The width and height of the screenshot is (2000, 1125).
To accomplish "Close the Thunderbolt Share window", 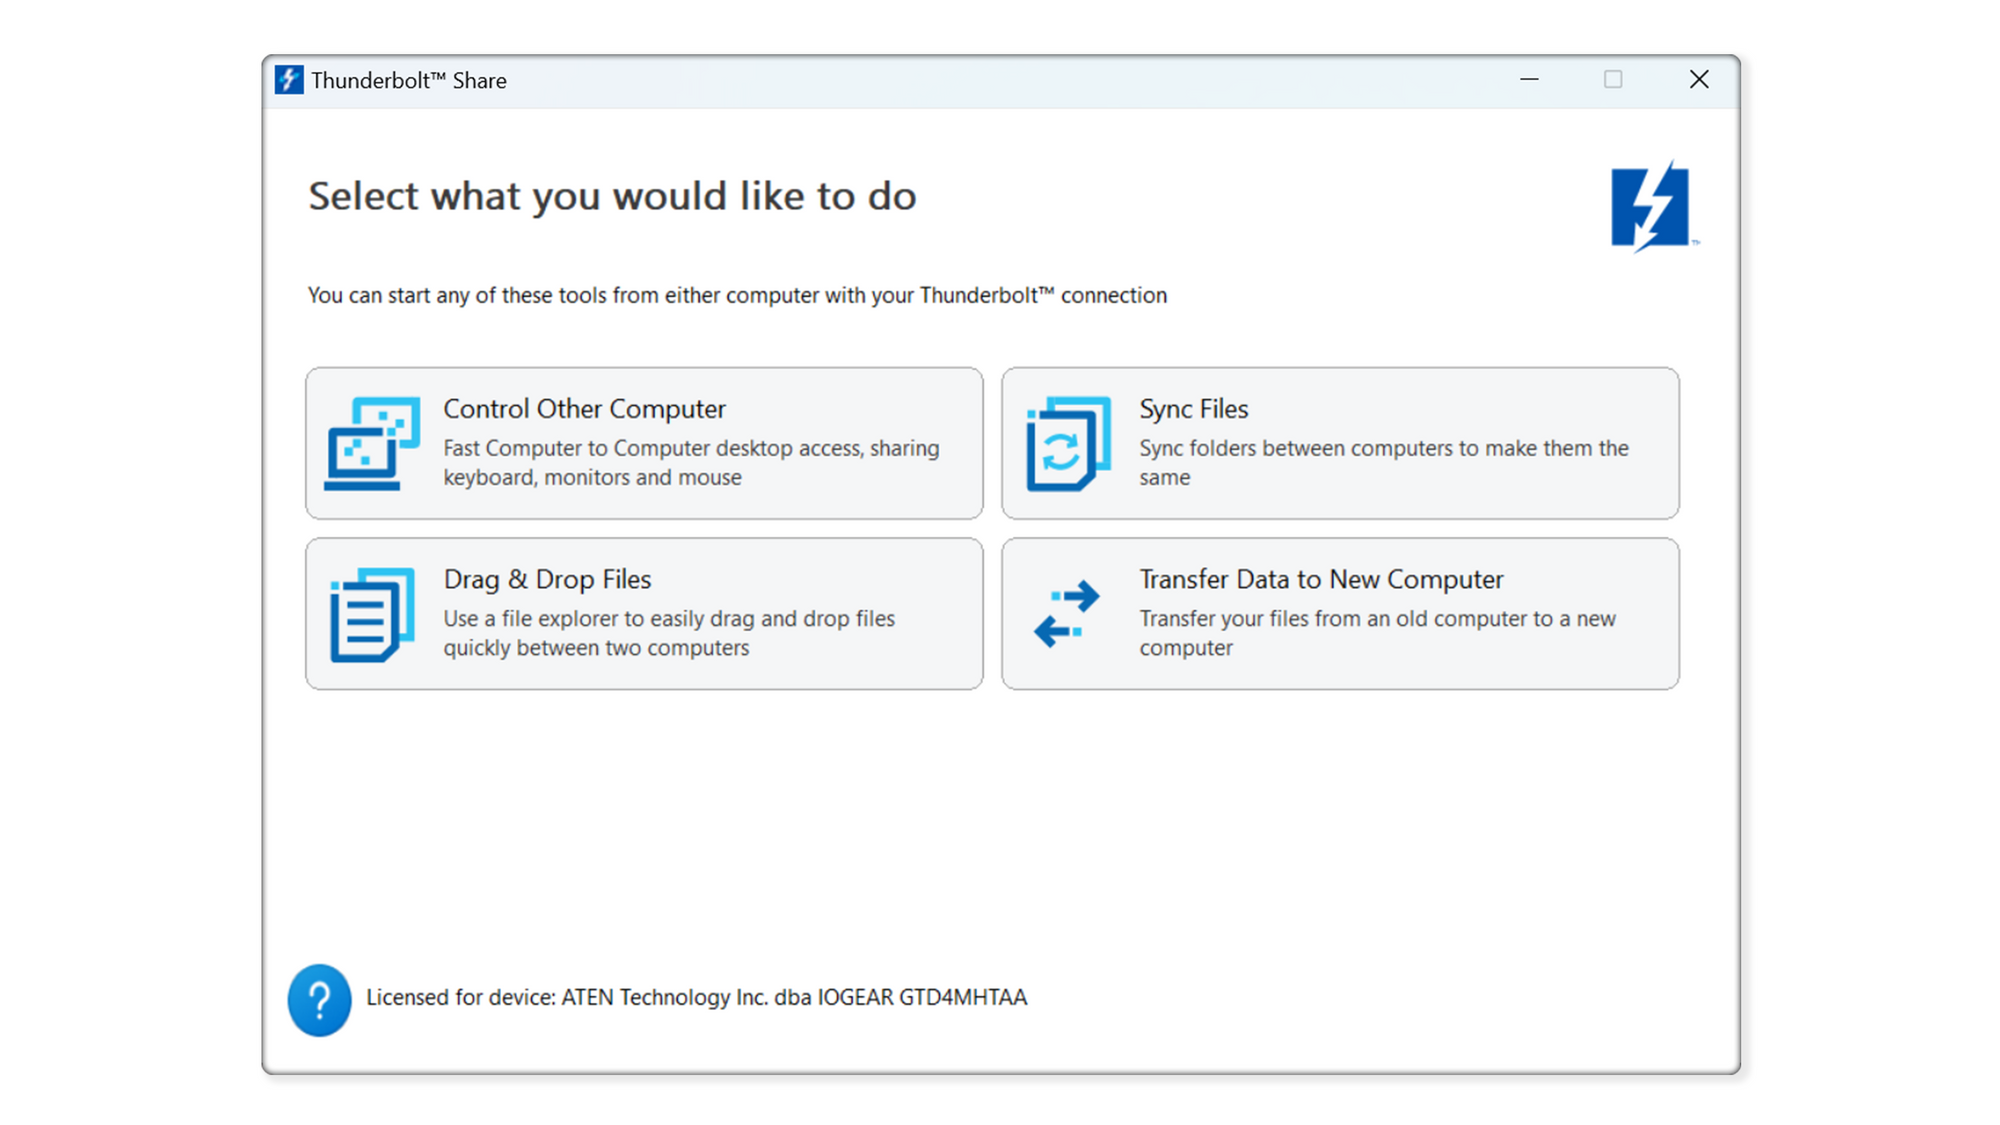I will click(1698, 80).
